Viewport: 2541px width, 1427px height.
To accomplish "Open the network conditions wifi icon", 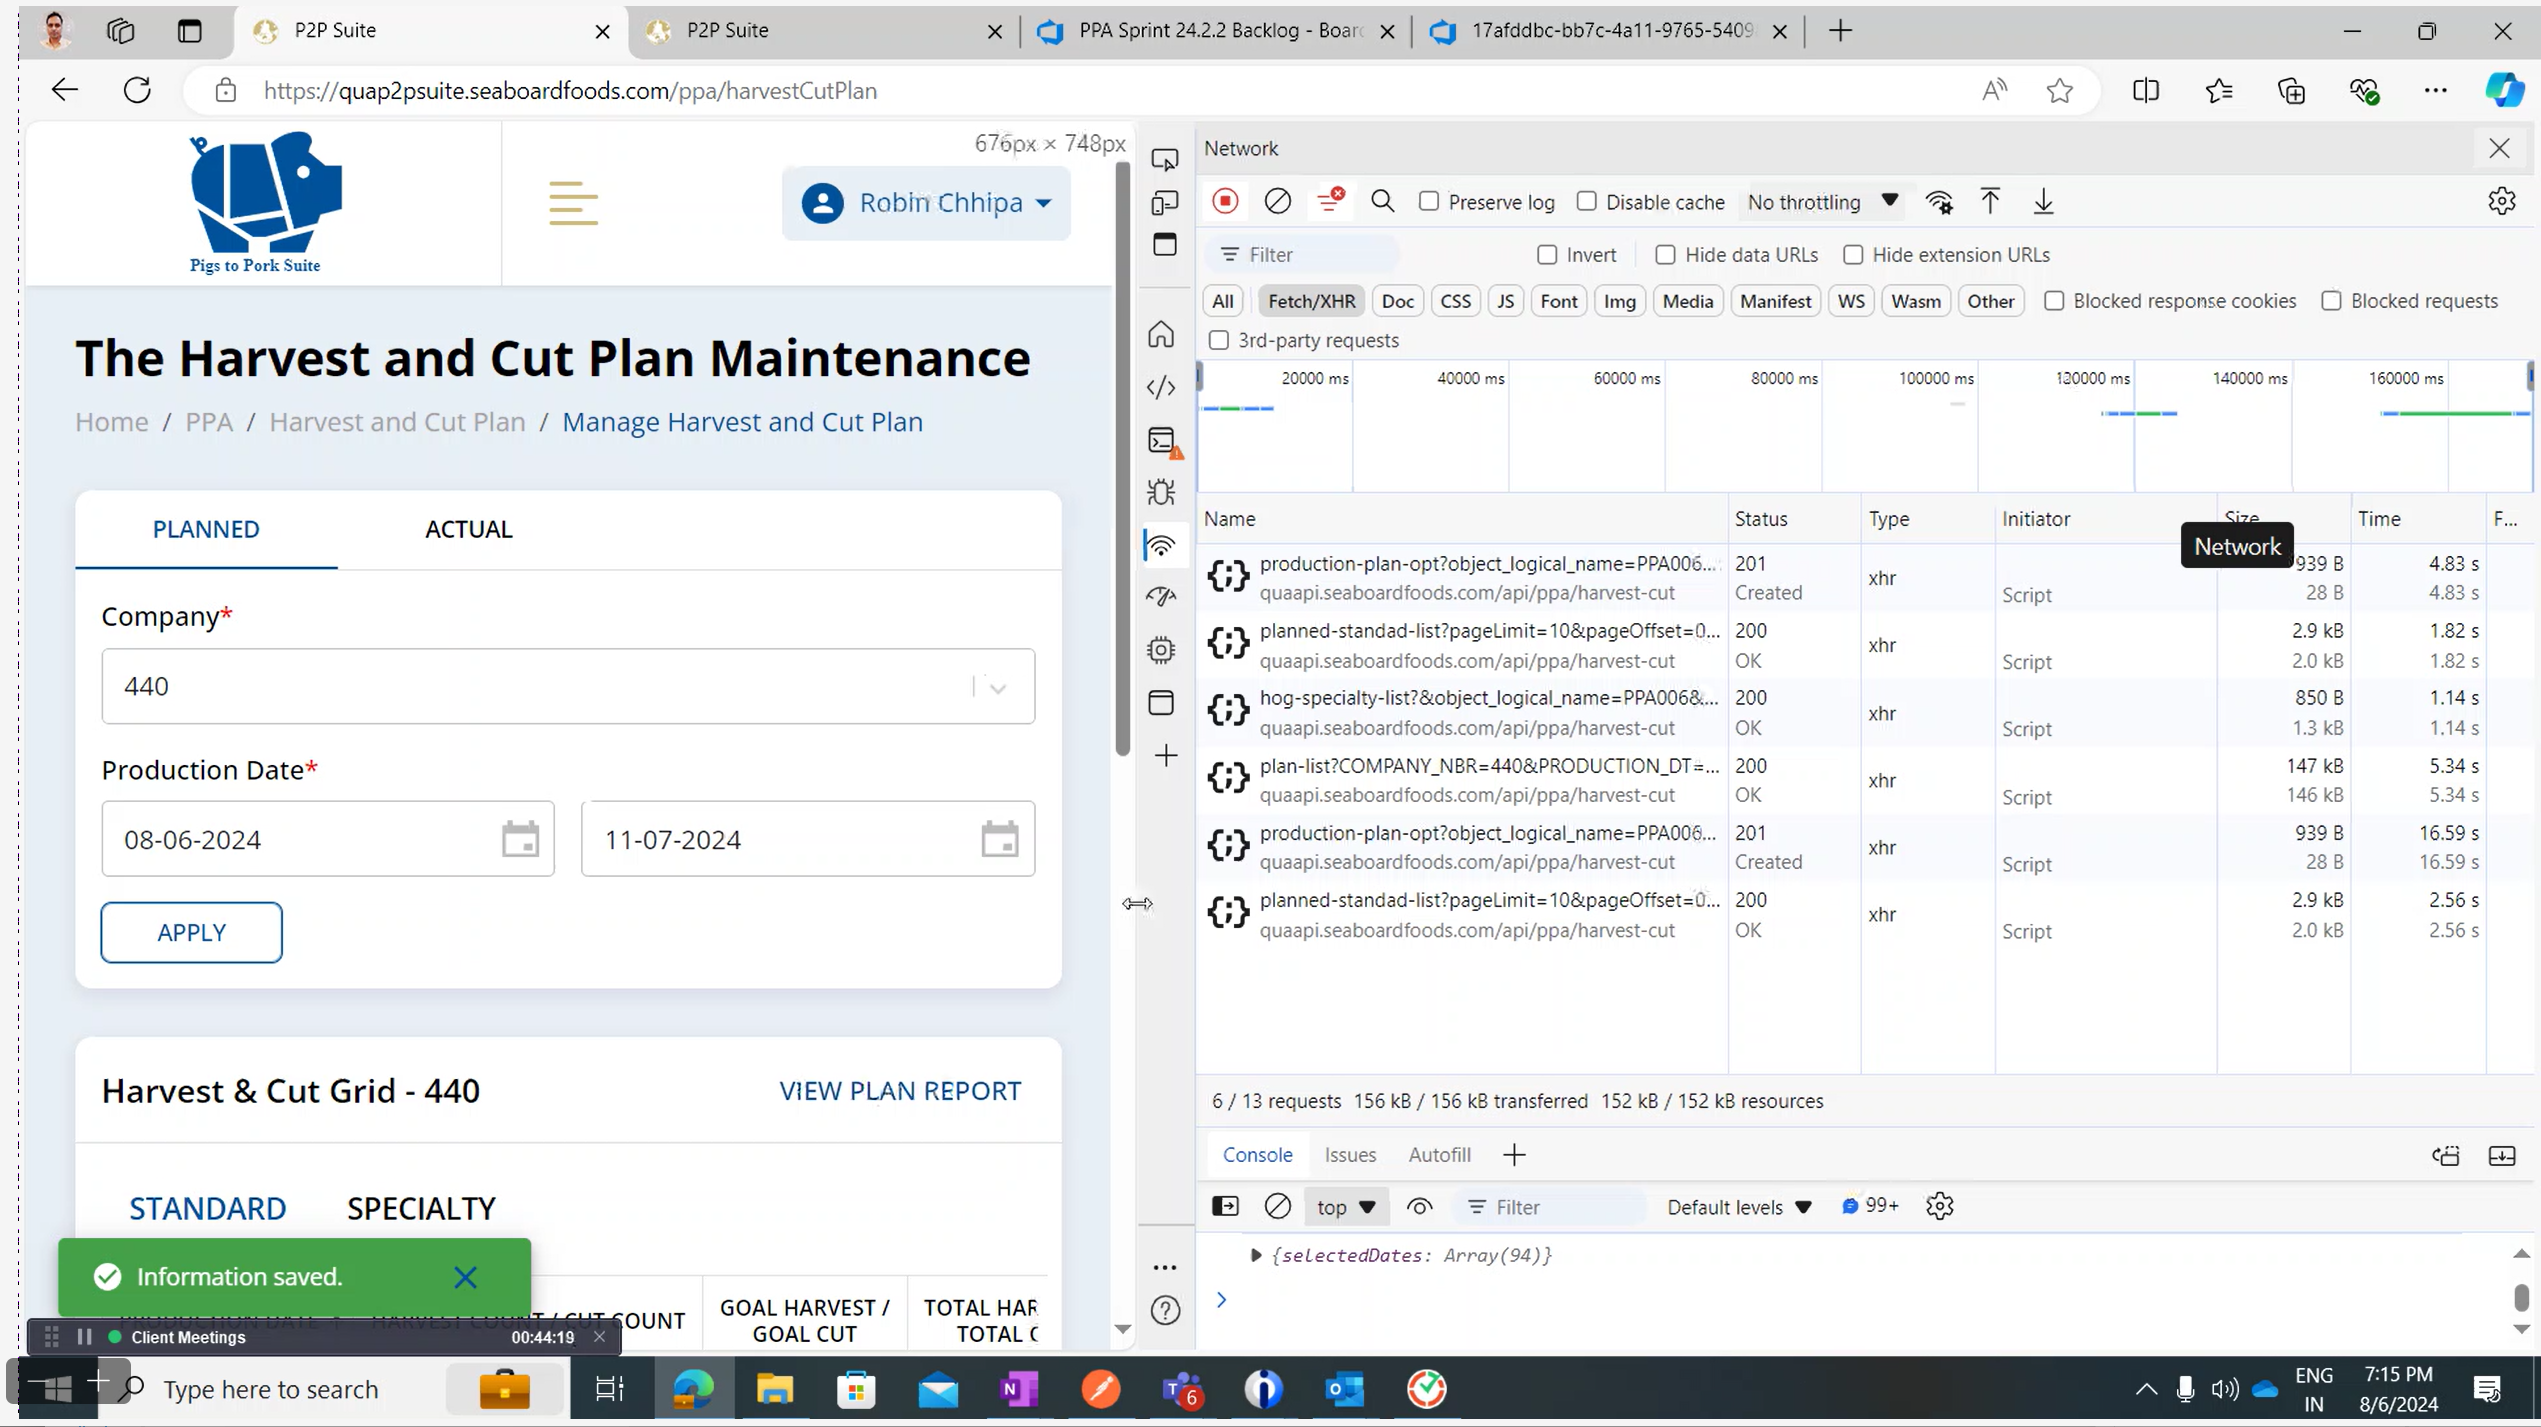I will [1939, 201].
